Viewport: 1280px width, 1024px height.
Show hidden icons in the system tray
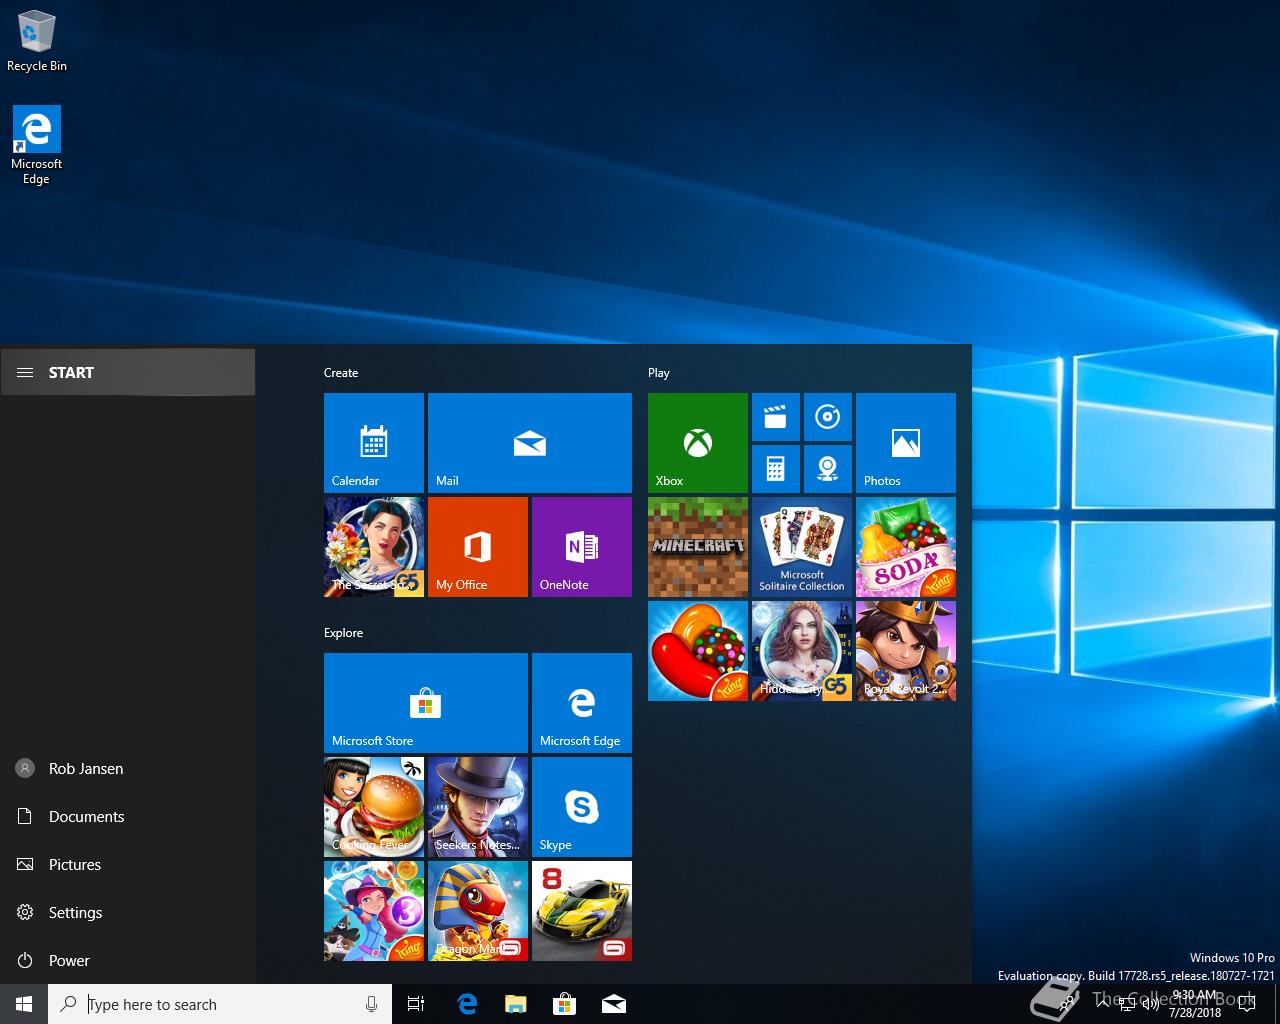coord(1103,1004)
